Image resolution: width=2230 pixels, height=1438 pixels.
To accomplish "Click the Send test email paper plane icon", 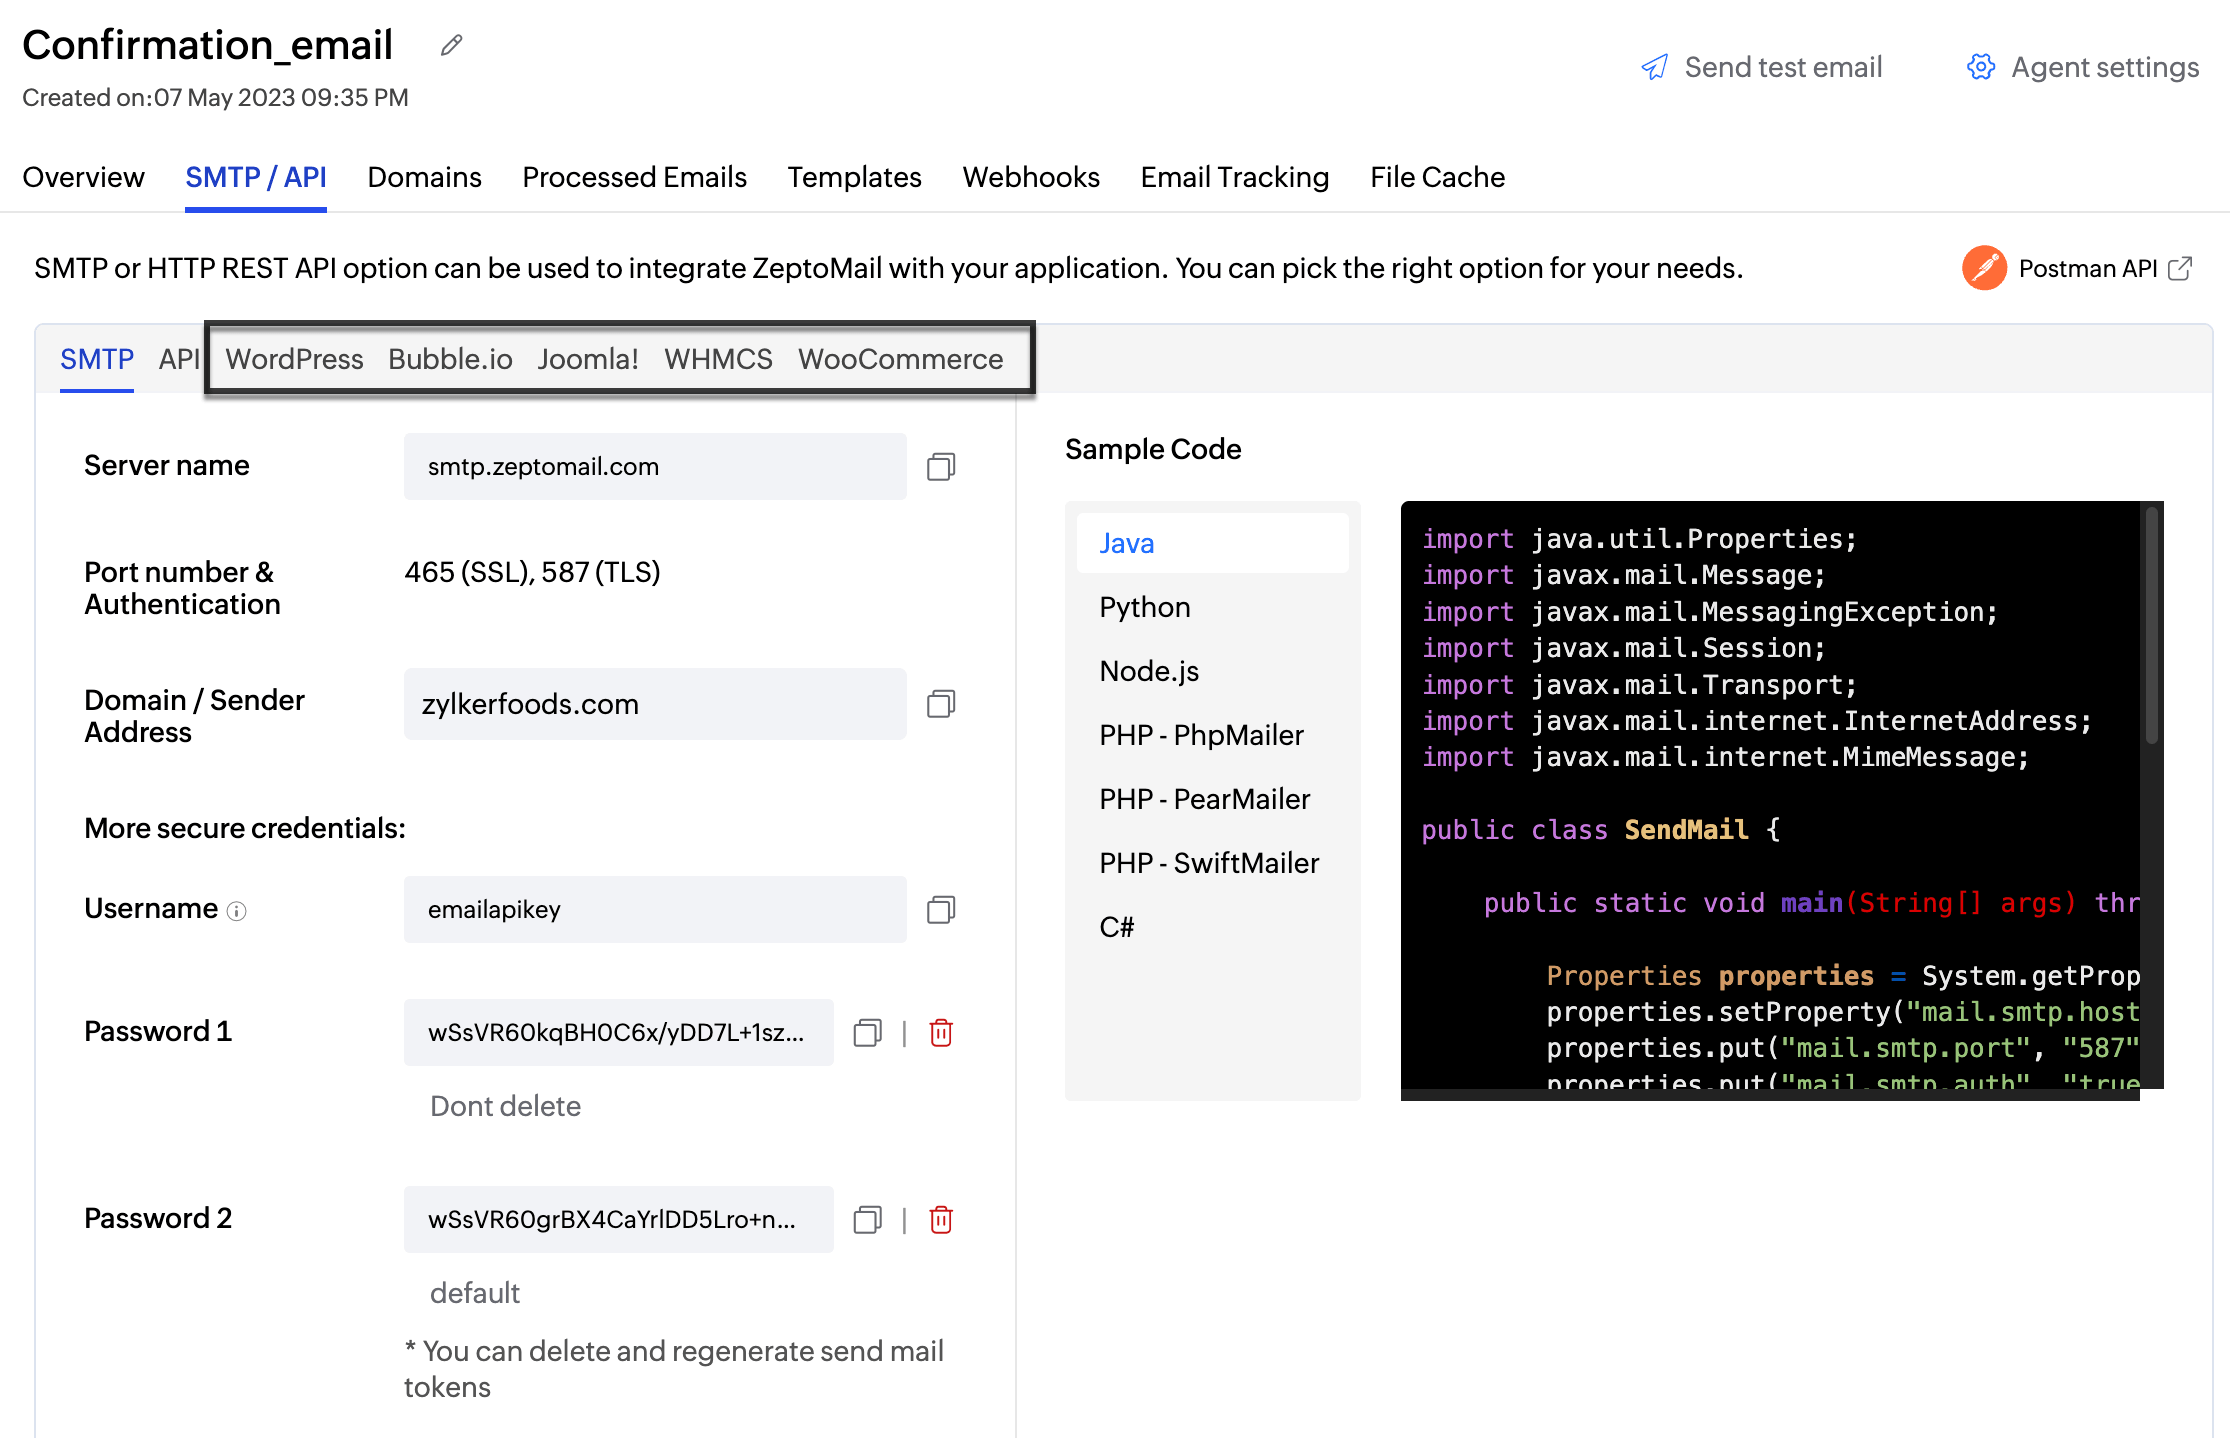I will (x=1655, y=67).
